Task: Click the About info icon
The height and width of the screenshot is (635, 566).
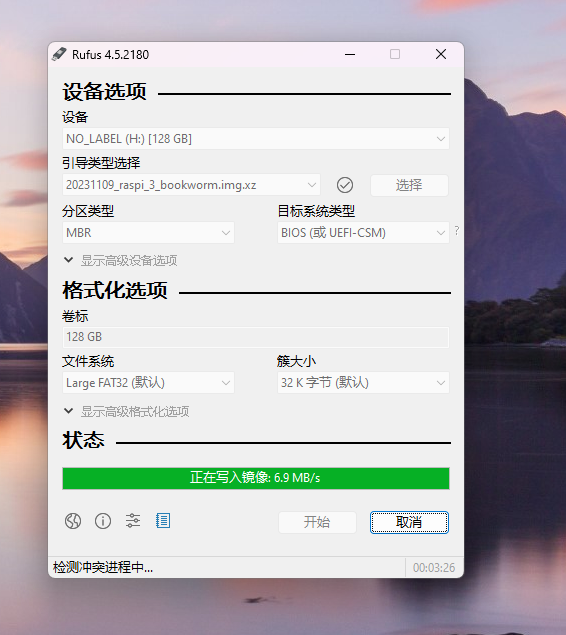Action: pyautogui.click(x=103, y=521)
